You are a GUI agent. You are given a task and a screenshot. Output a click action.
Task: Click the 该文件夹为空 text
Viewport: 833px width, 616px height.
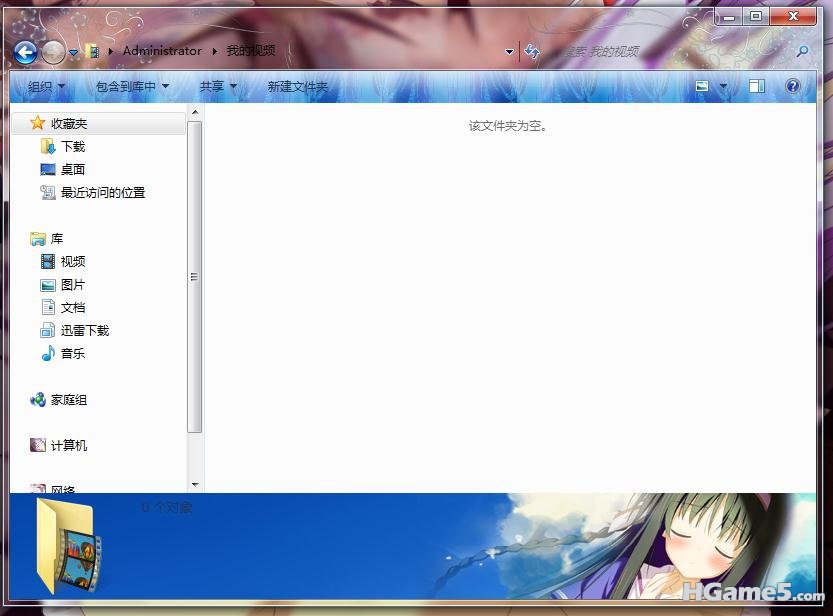(508, 126)
